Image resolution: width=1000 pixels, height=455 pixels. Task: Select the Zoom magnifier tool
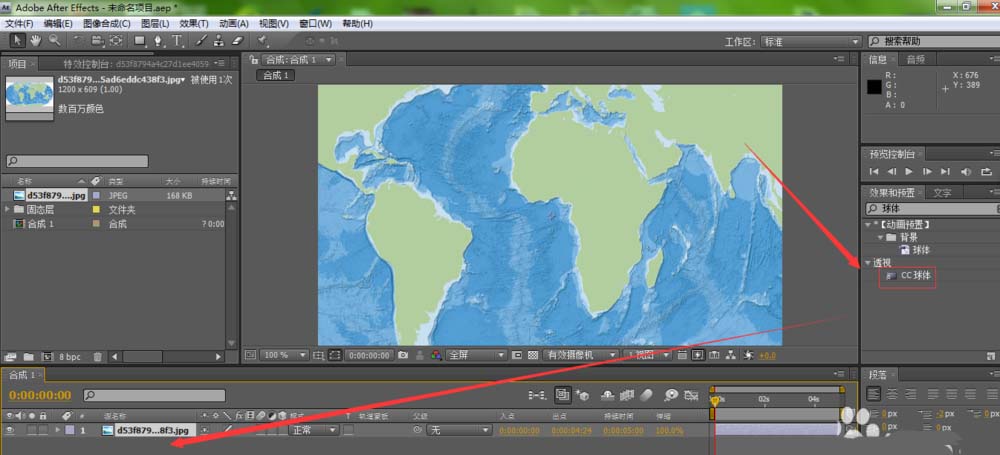(x=55, y=40)
